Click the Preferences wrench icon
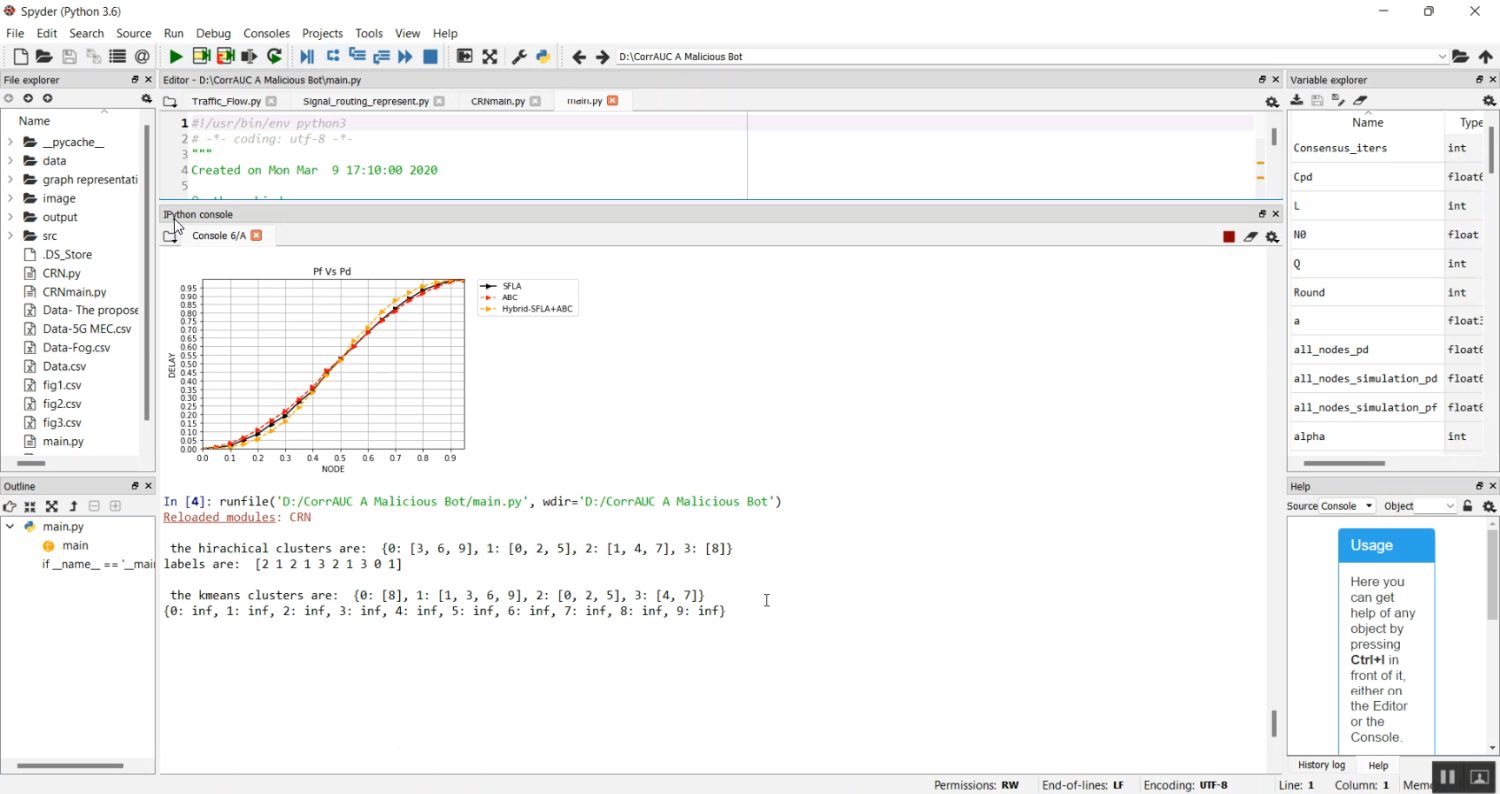The height and width of the screenshot is (794, 1500). click(x=519, y=57)
